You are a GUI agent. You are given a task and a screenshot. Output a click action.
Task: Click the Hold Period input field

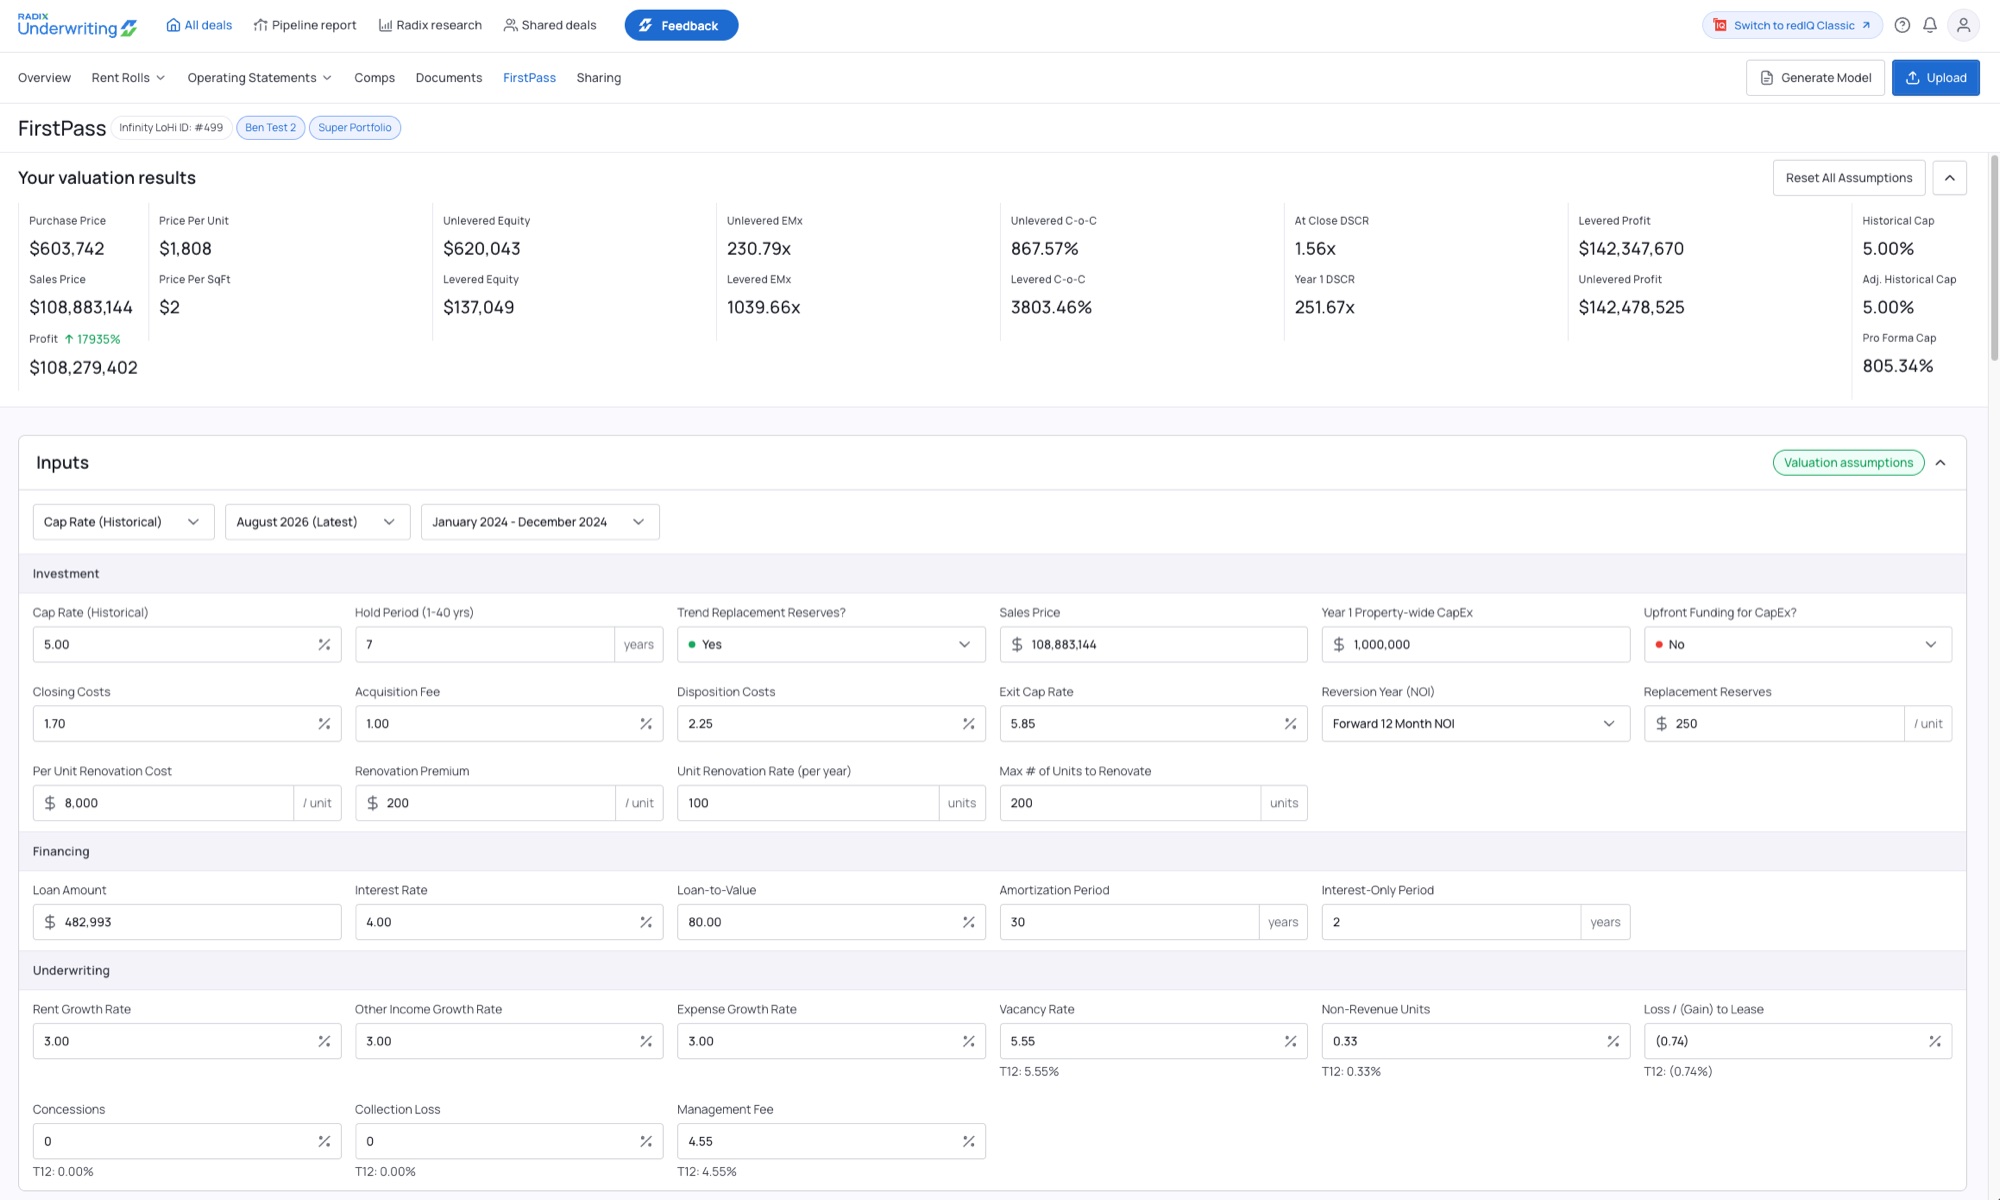click(x=484, y=644)
